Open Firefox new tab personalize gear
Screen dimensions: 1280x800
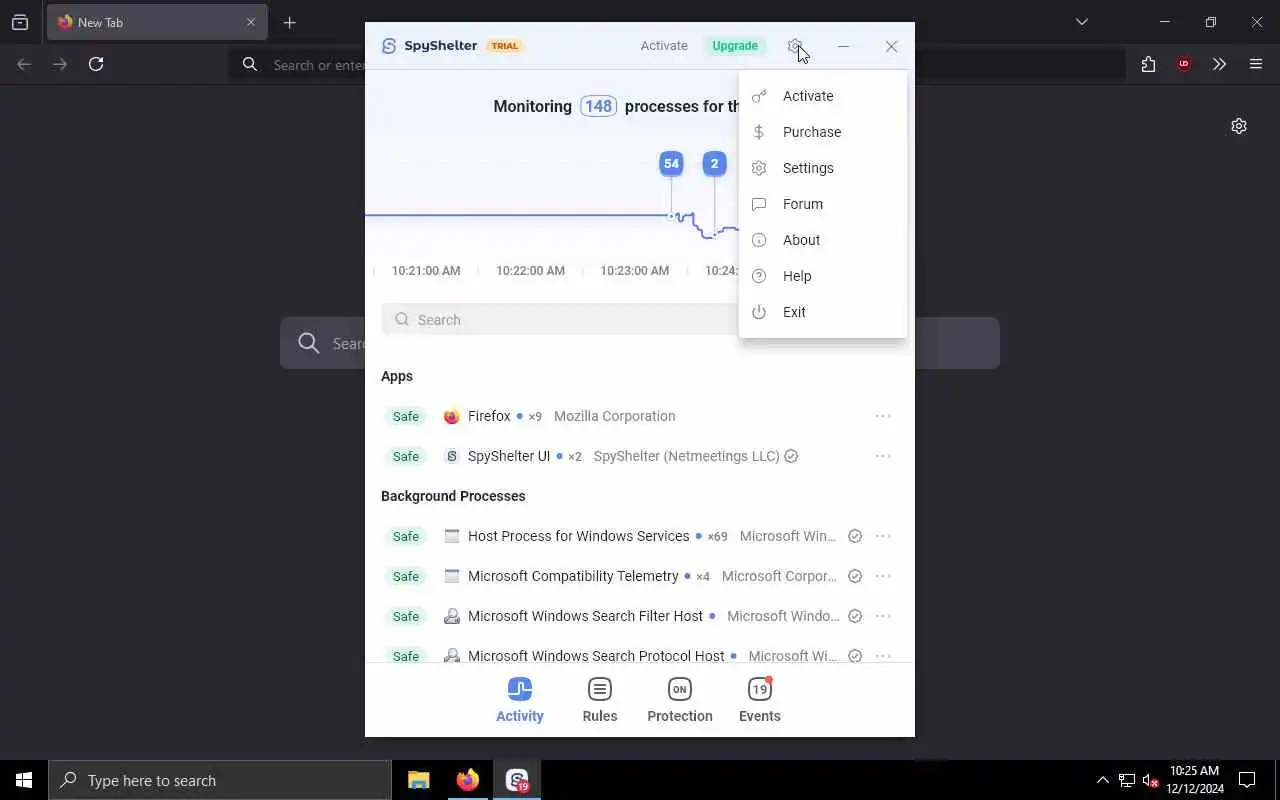[1239, 126]
